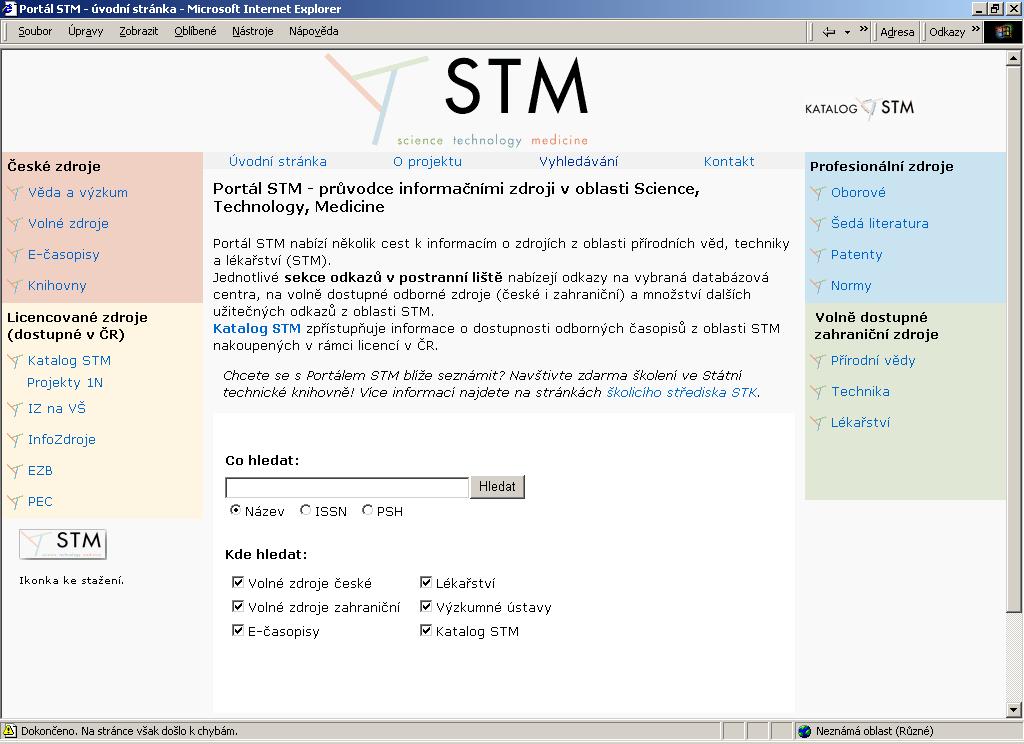This screenshot has width=1024, height=744.
Task: Select the ISSN radio button
Action: (x=305, y=510)
